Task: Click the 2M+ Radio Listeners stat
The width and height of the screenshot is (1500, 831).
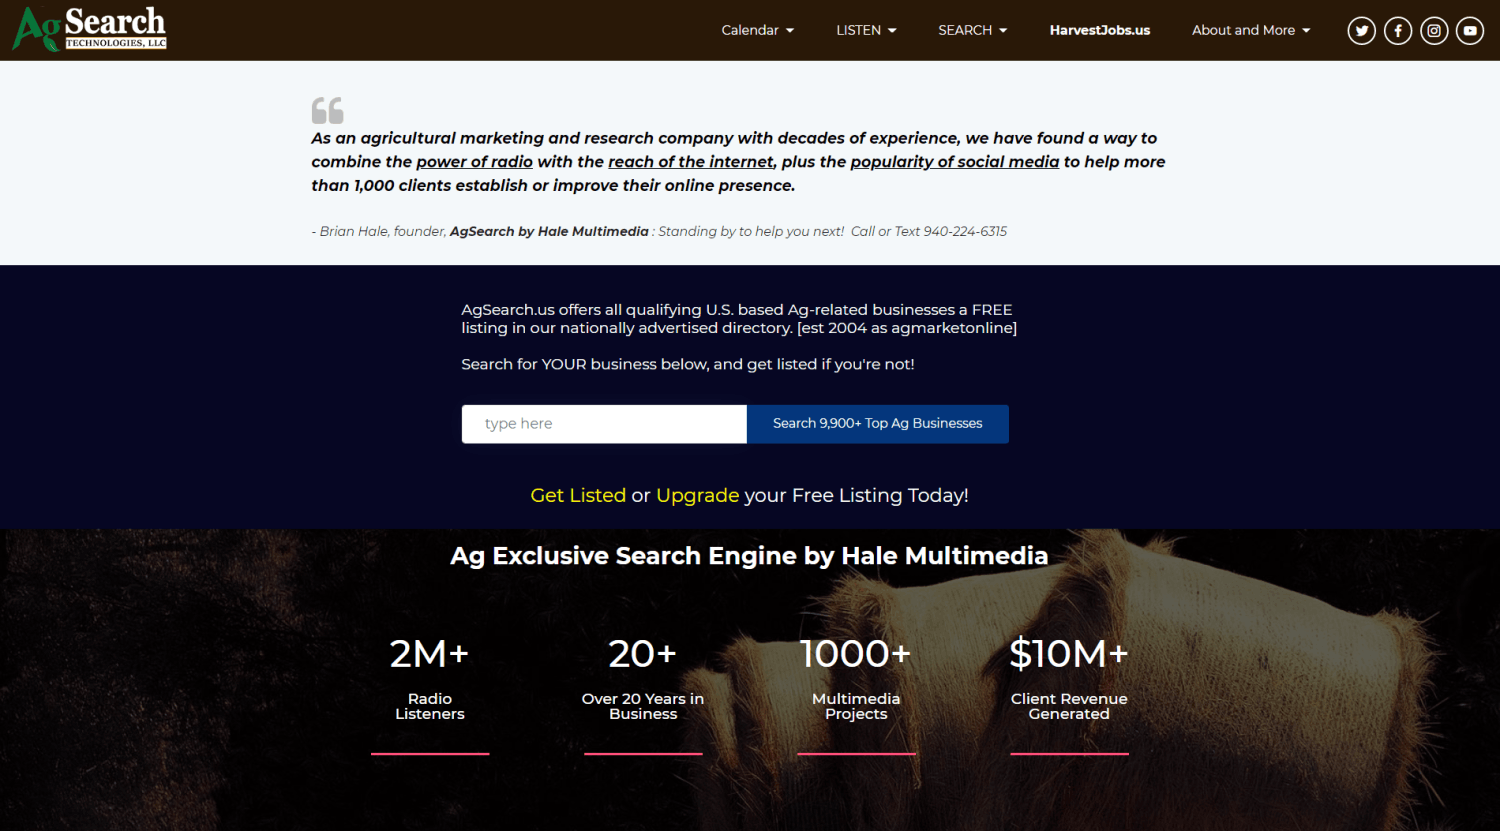Action: (430, 679)
